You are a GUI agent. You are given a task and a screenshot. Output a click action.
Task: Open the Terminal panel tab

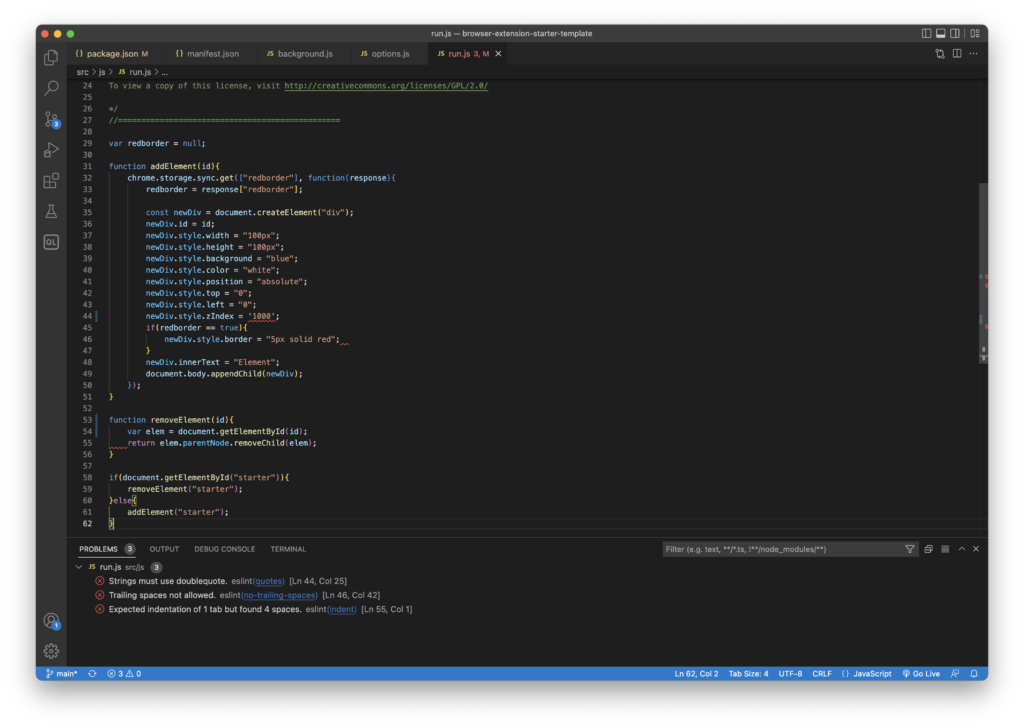288,549
